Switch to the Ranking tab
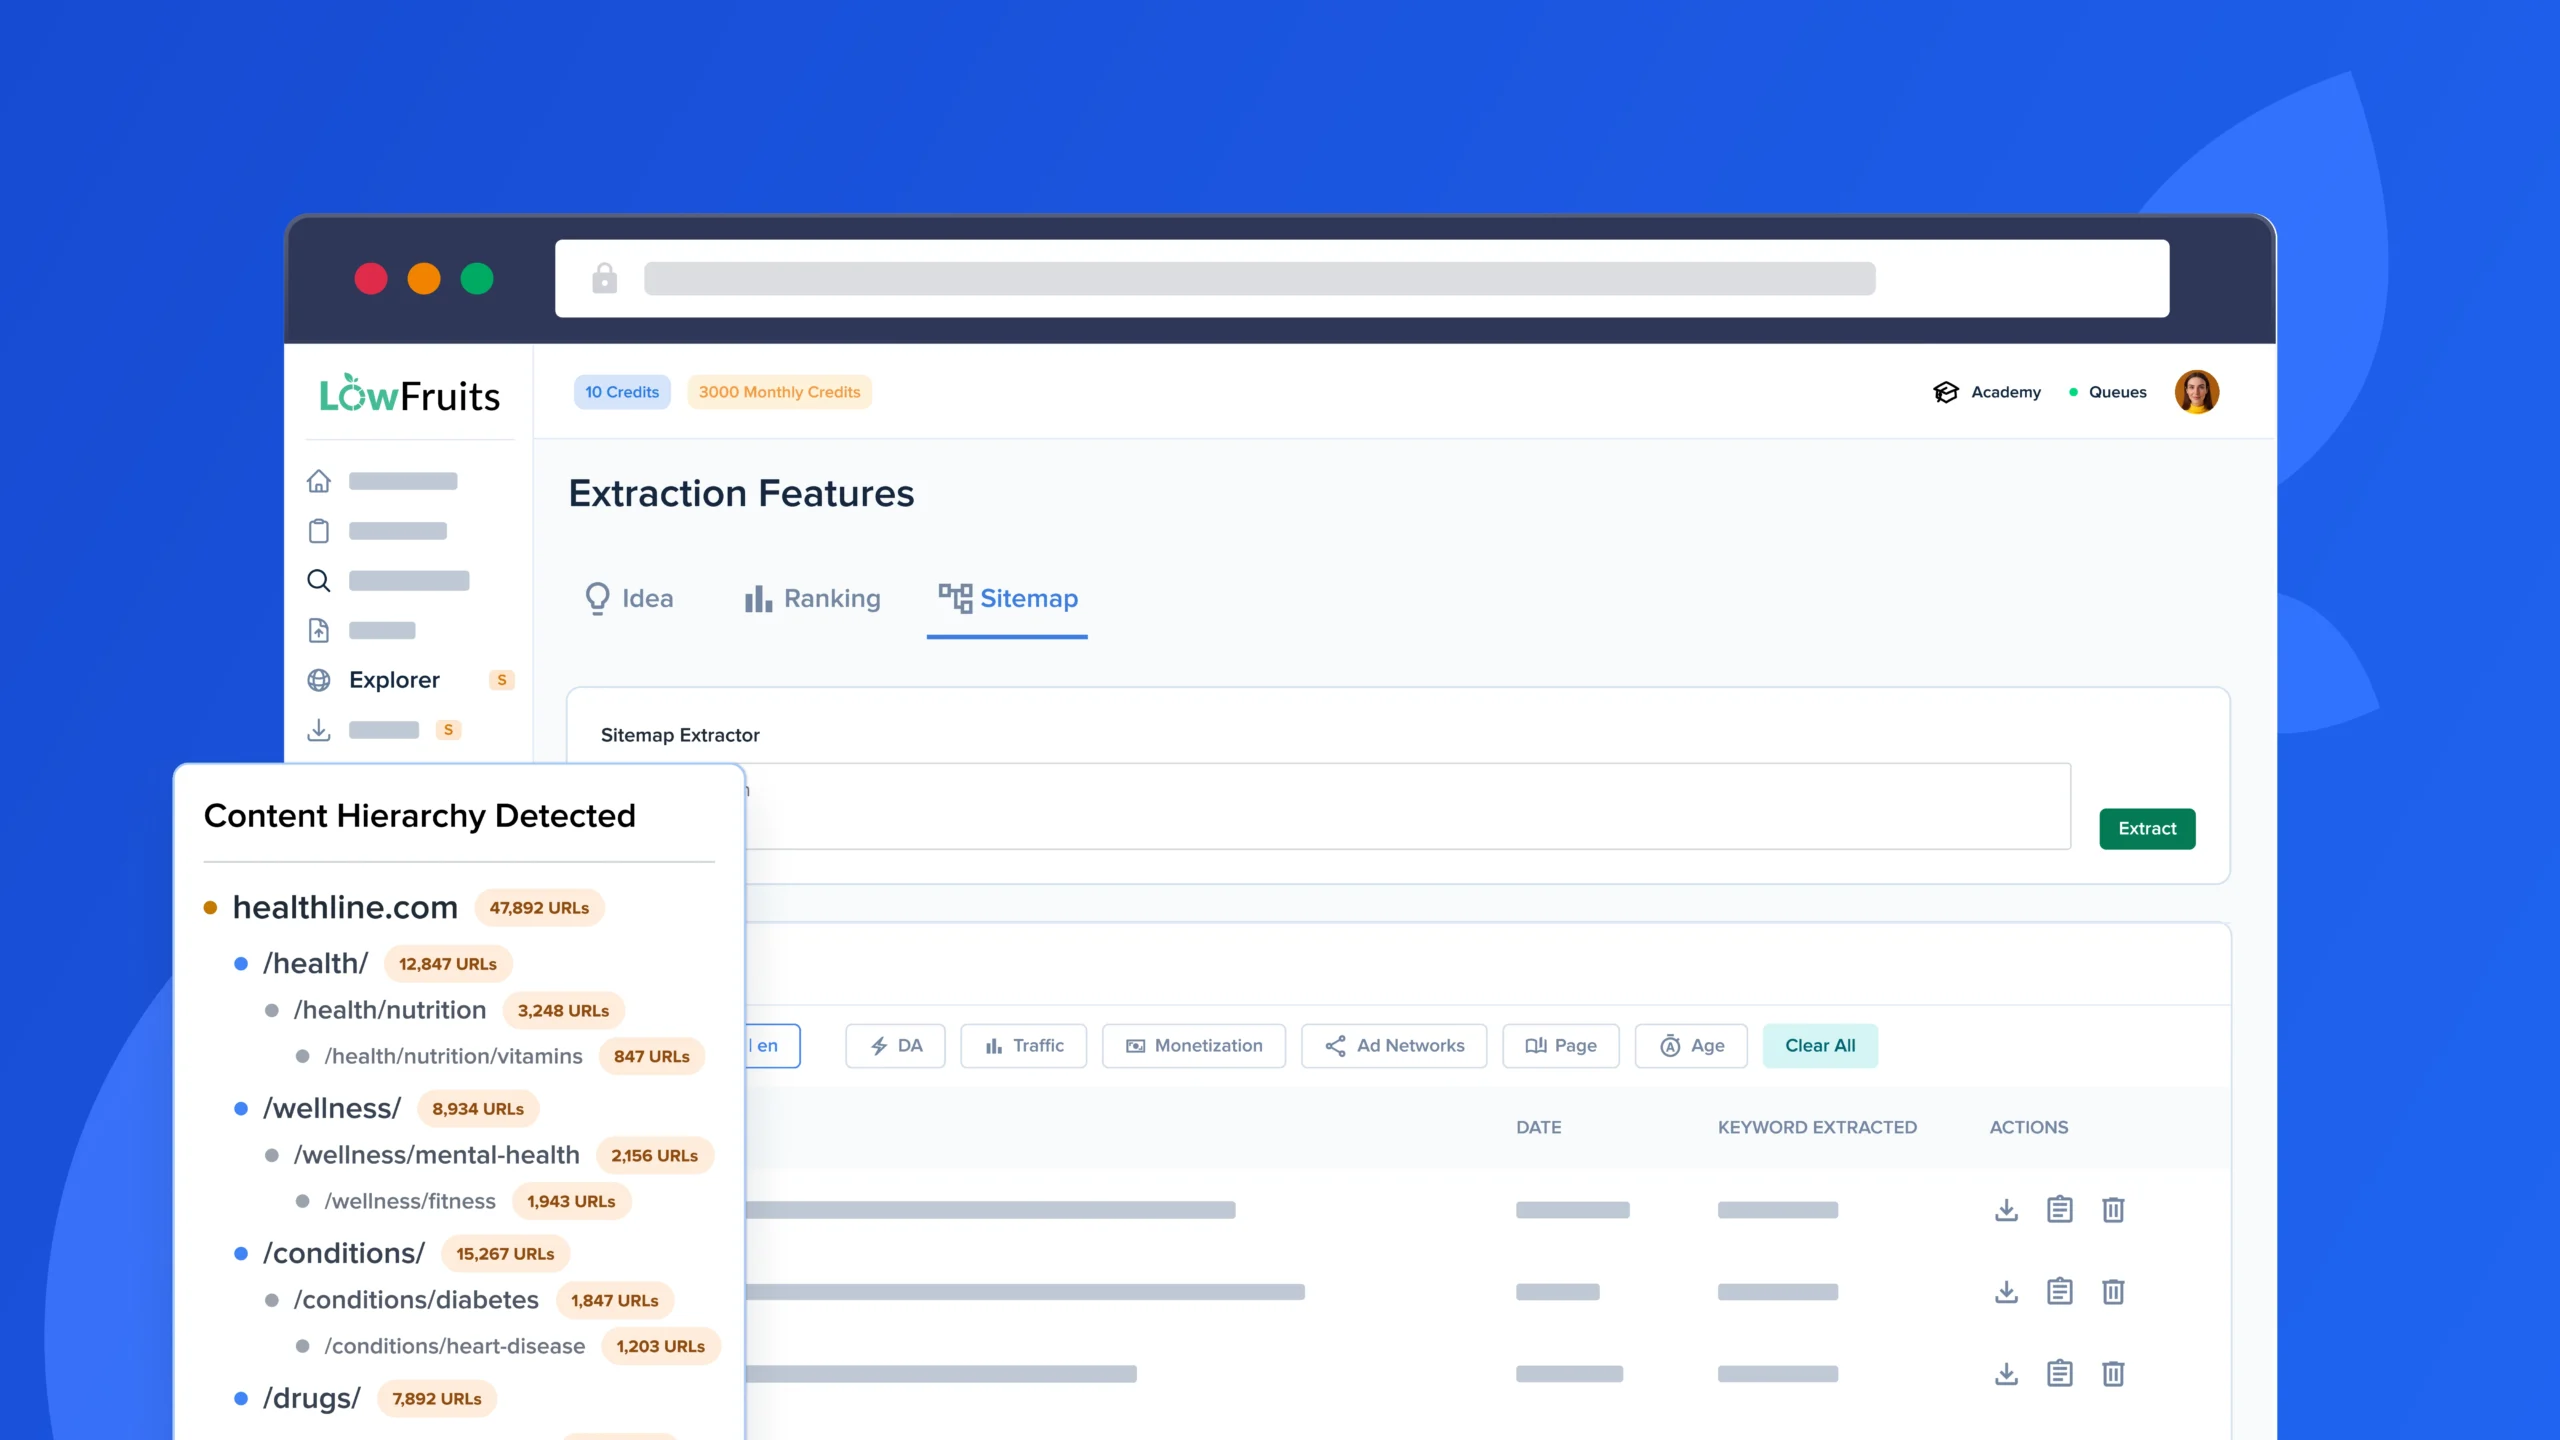 812,598
